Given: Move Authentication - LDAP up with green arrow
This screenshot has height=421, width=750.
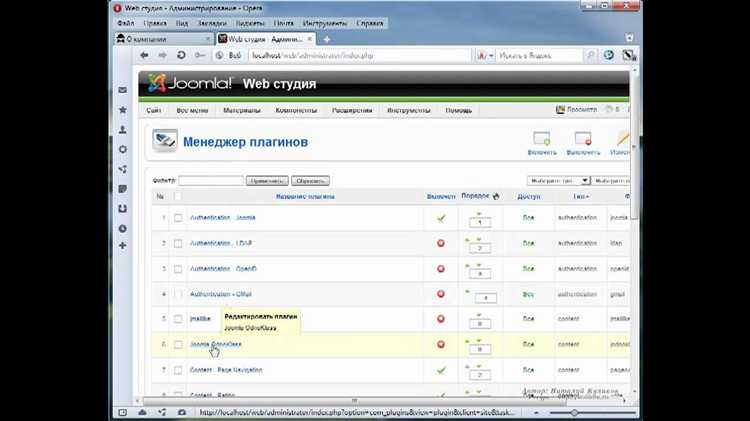Looking at the screenshot, I should [467, 240].
